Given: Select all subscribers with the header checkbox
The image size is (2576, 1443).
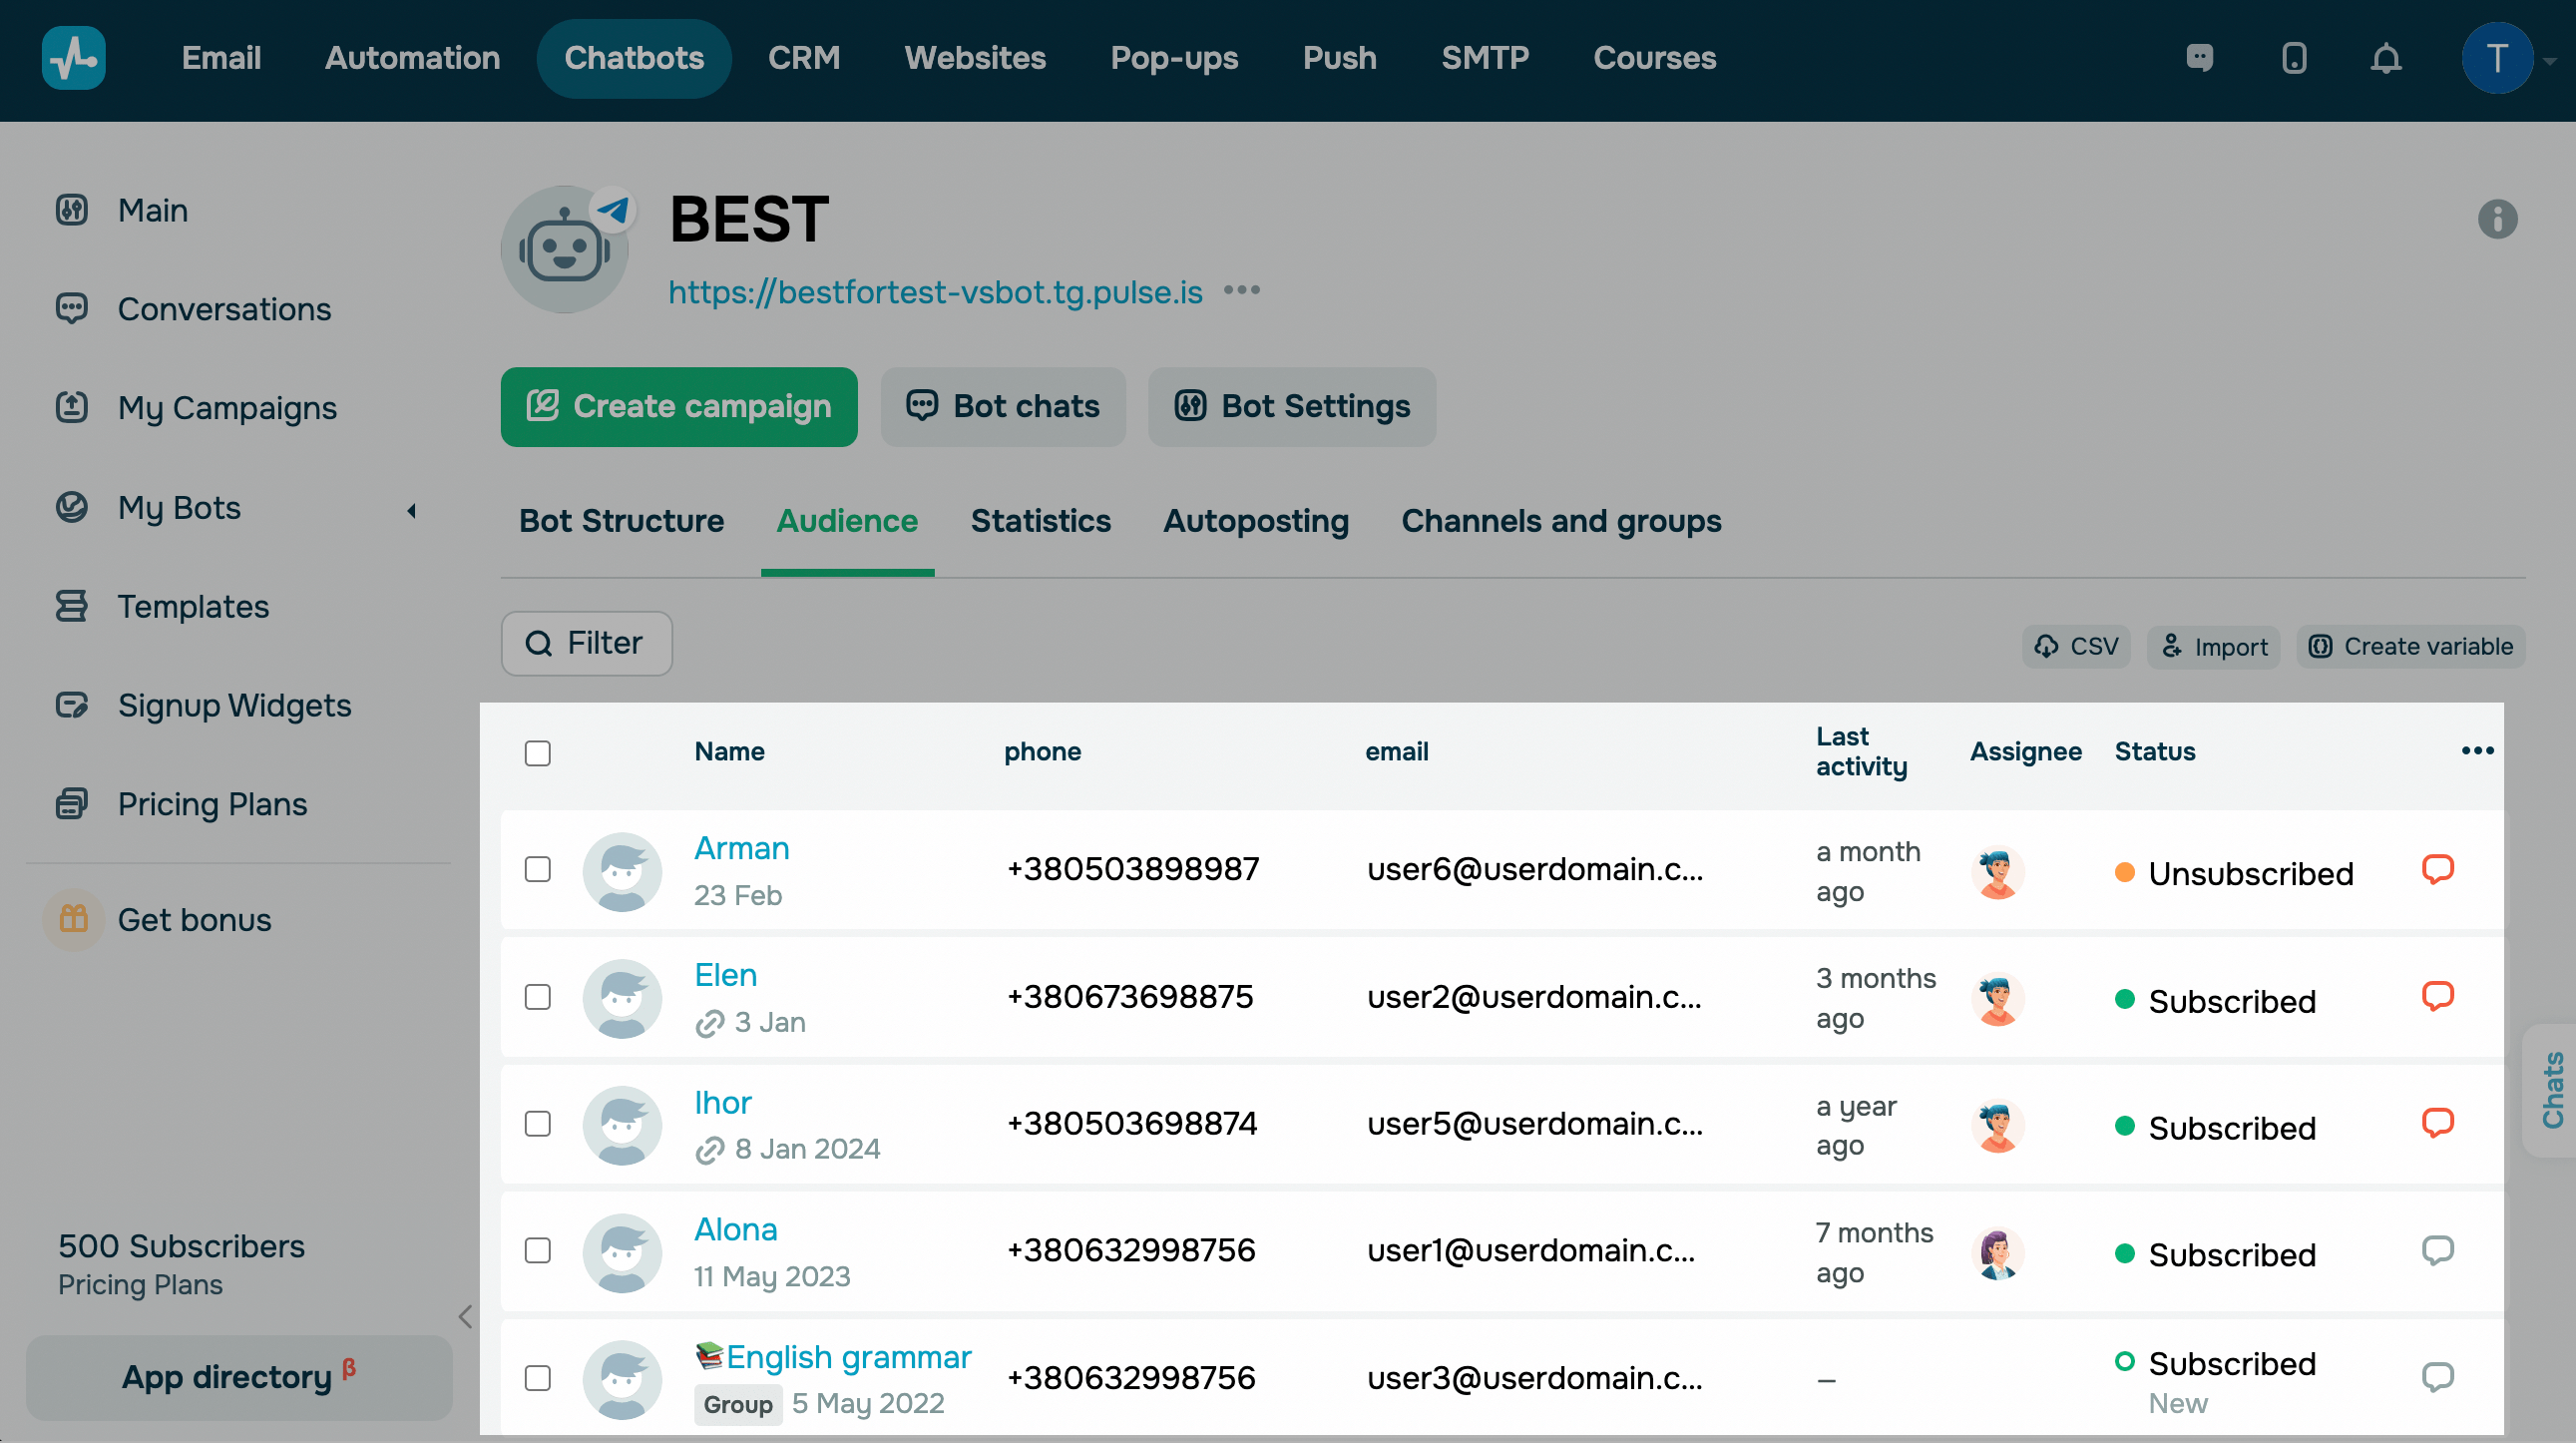Looking at the screenshot, I should pyautogui.click(x=537, y=753).
